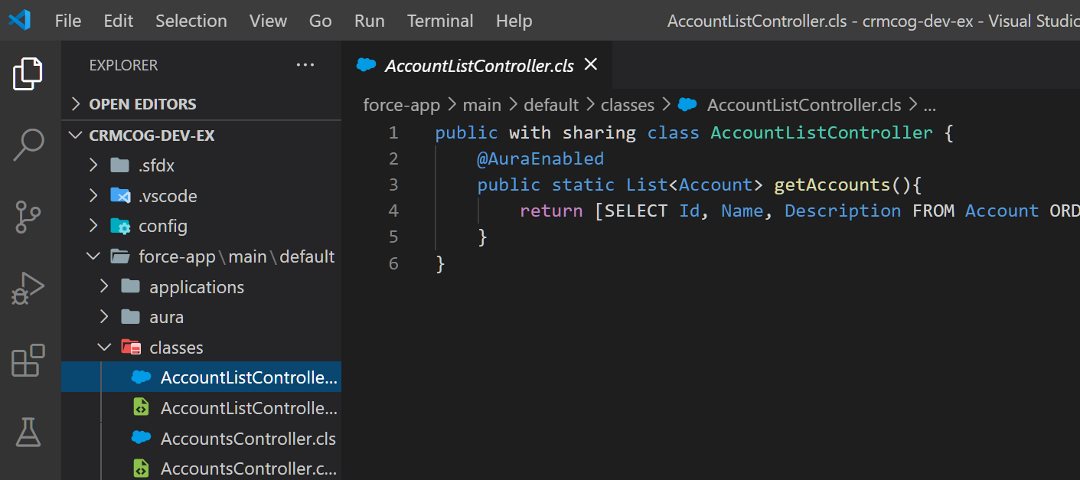This screenshot has height=480, width=1080.
Task: Select the highlighted AccountListControlle... tree file
Action: [x=201, y=377]
